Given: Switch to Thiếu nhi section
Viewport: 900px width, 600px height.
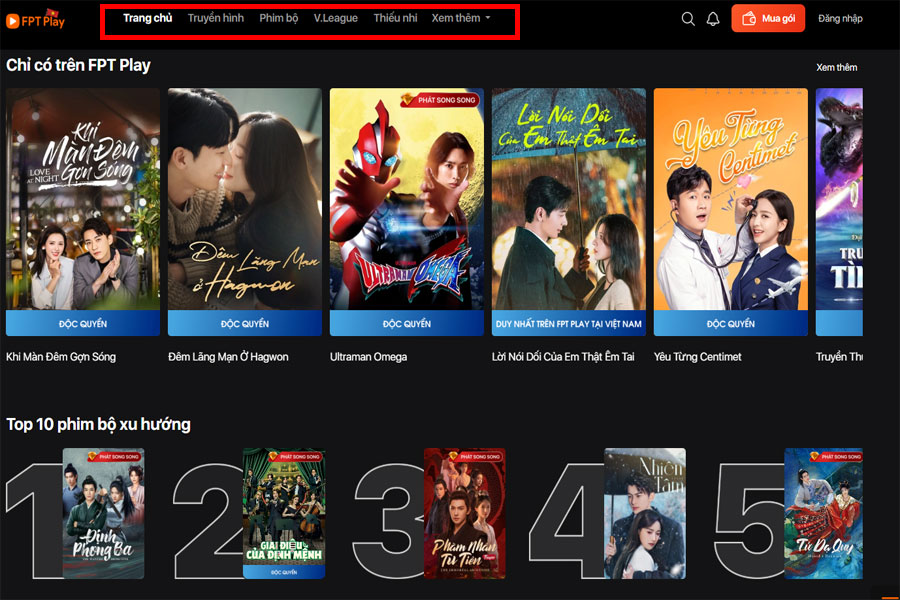Looking at the screenshot, I should (395, 18).
